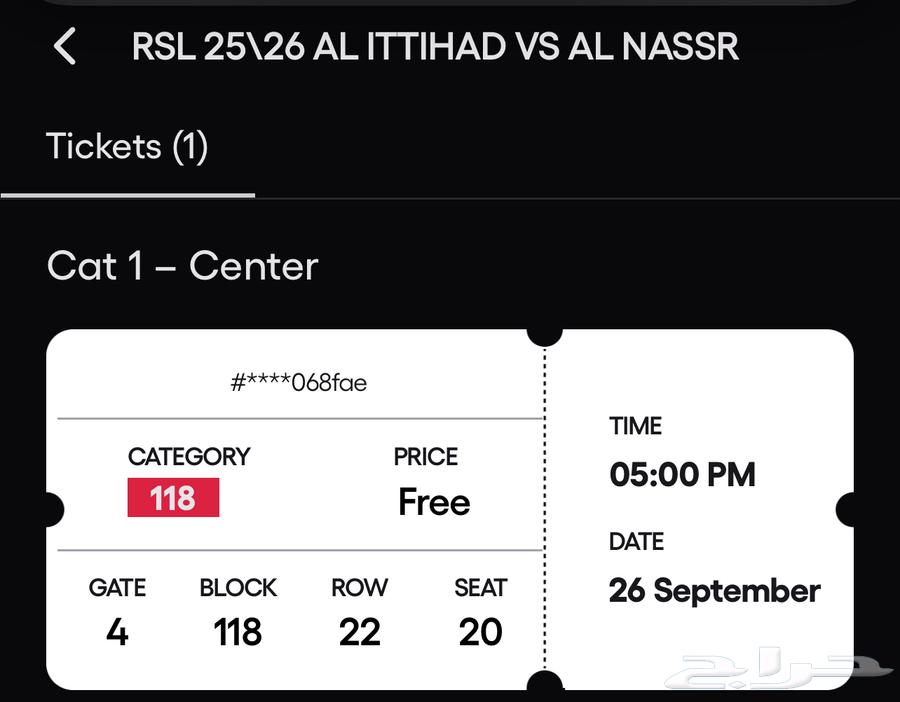Tap the back arrow chevron

click(x=64, y=46)
